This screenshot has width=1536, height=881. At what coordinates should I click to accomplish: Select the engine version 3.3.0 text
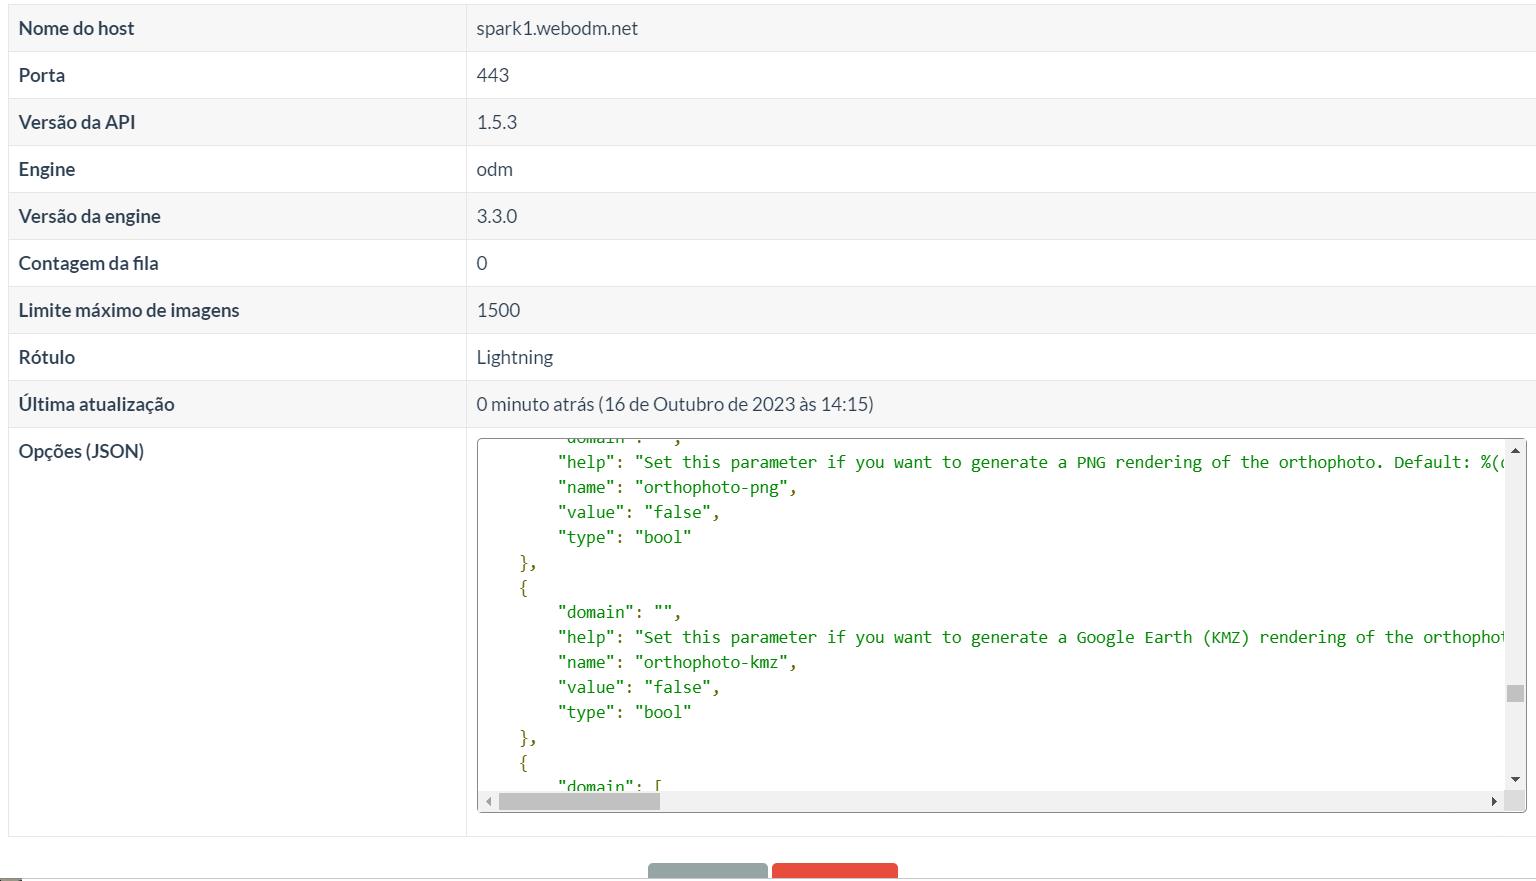(497, 216)
